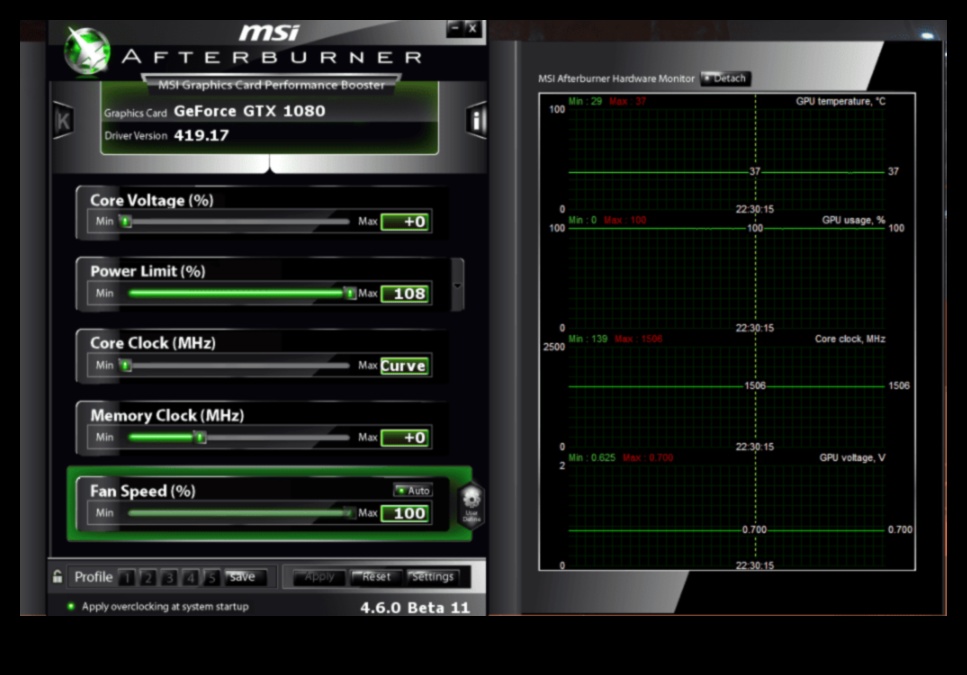
Task: Click the Memory Clock slider handle
Action: [x=200, y=437]
